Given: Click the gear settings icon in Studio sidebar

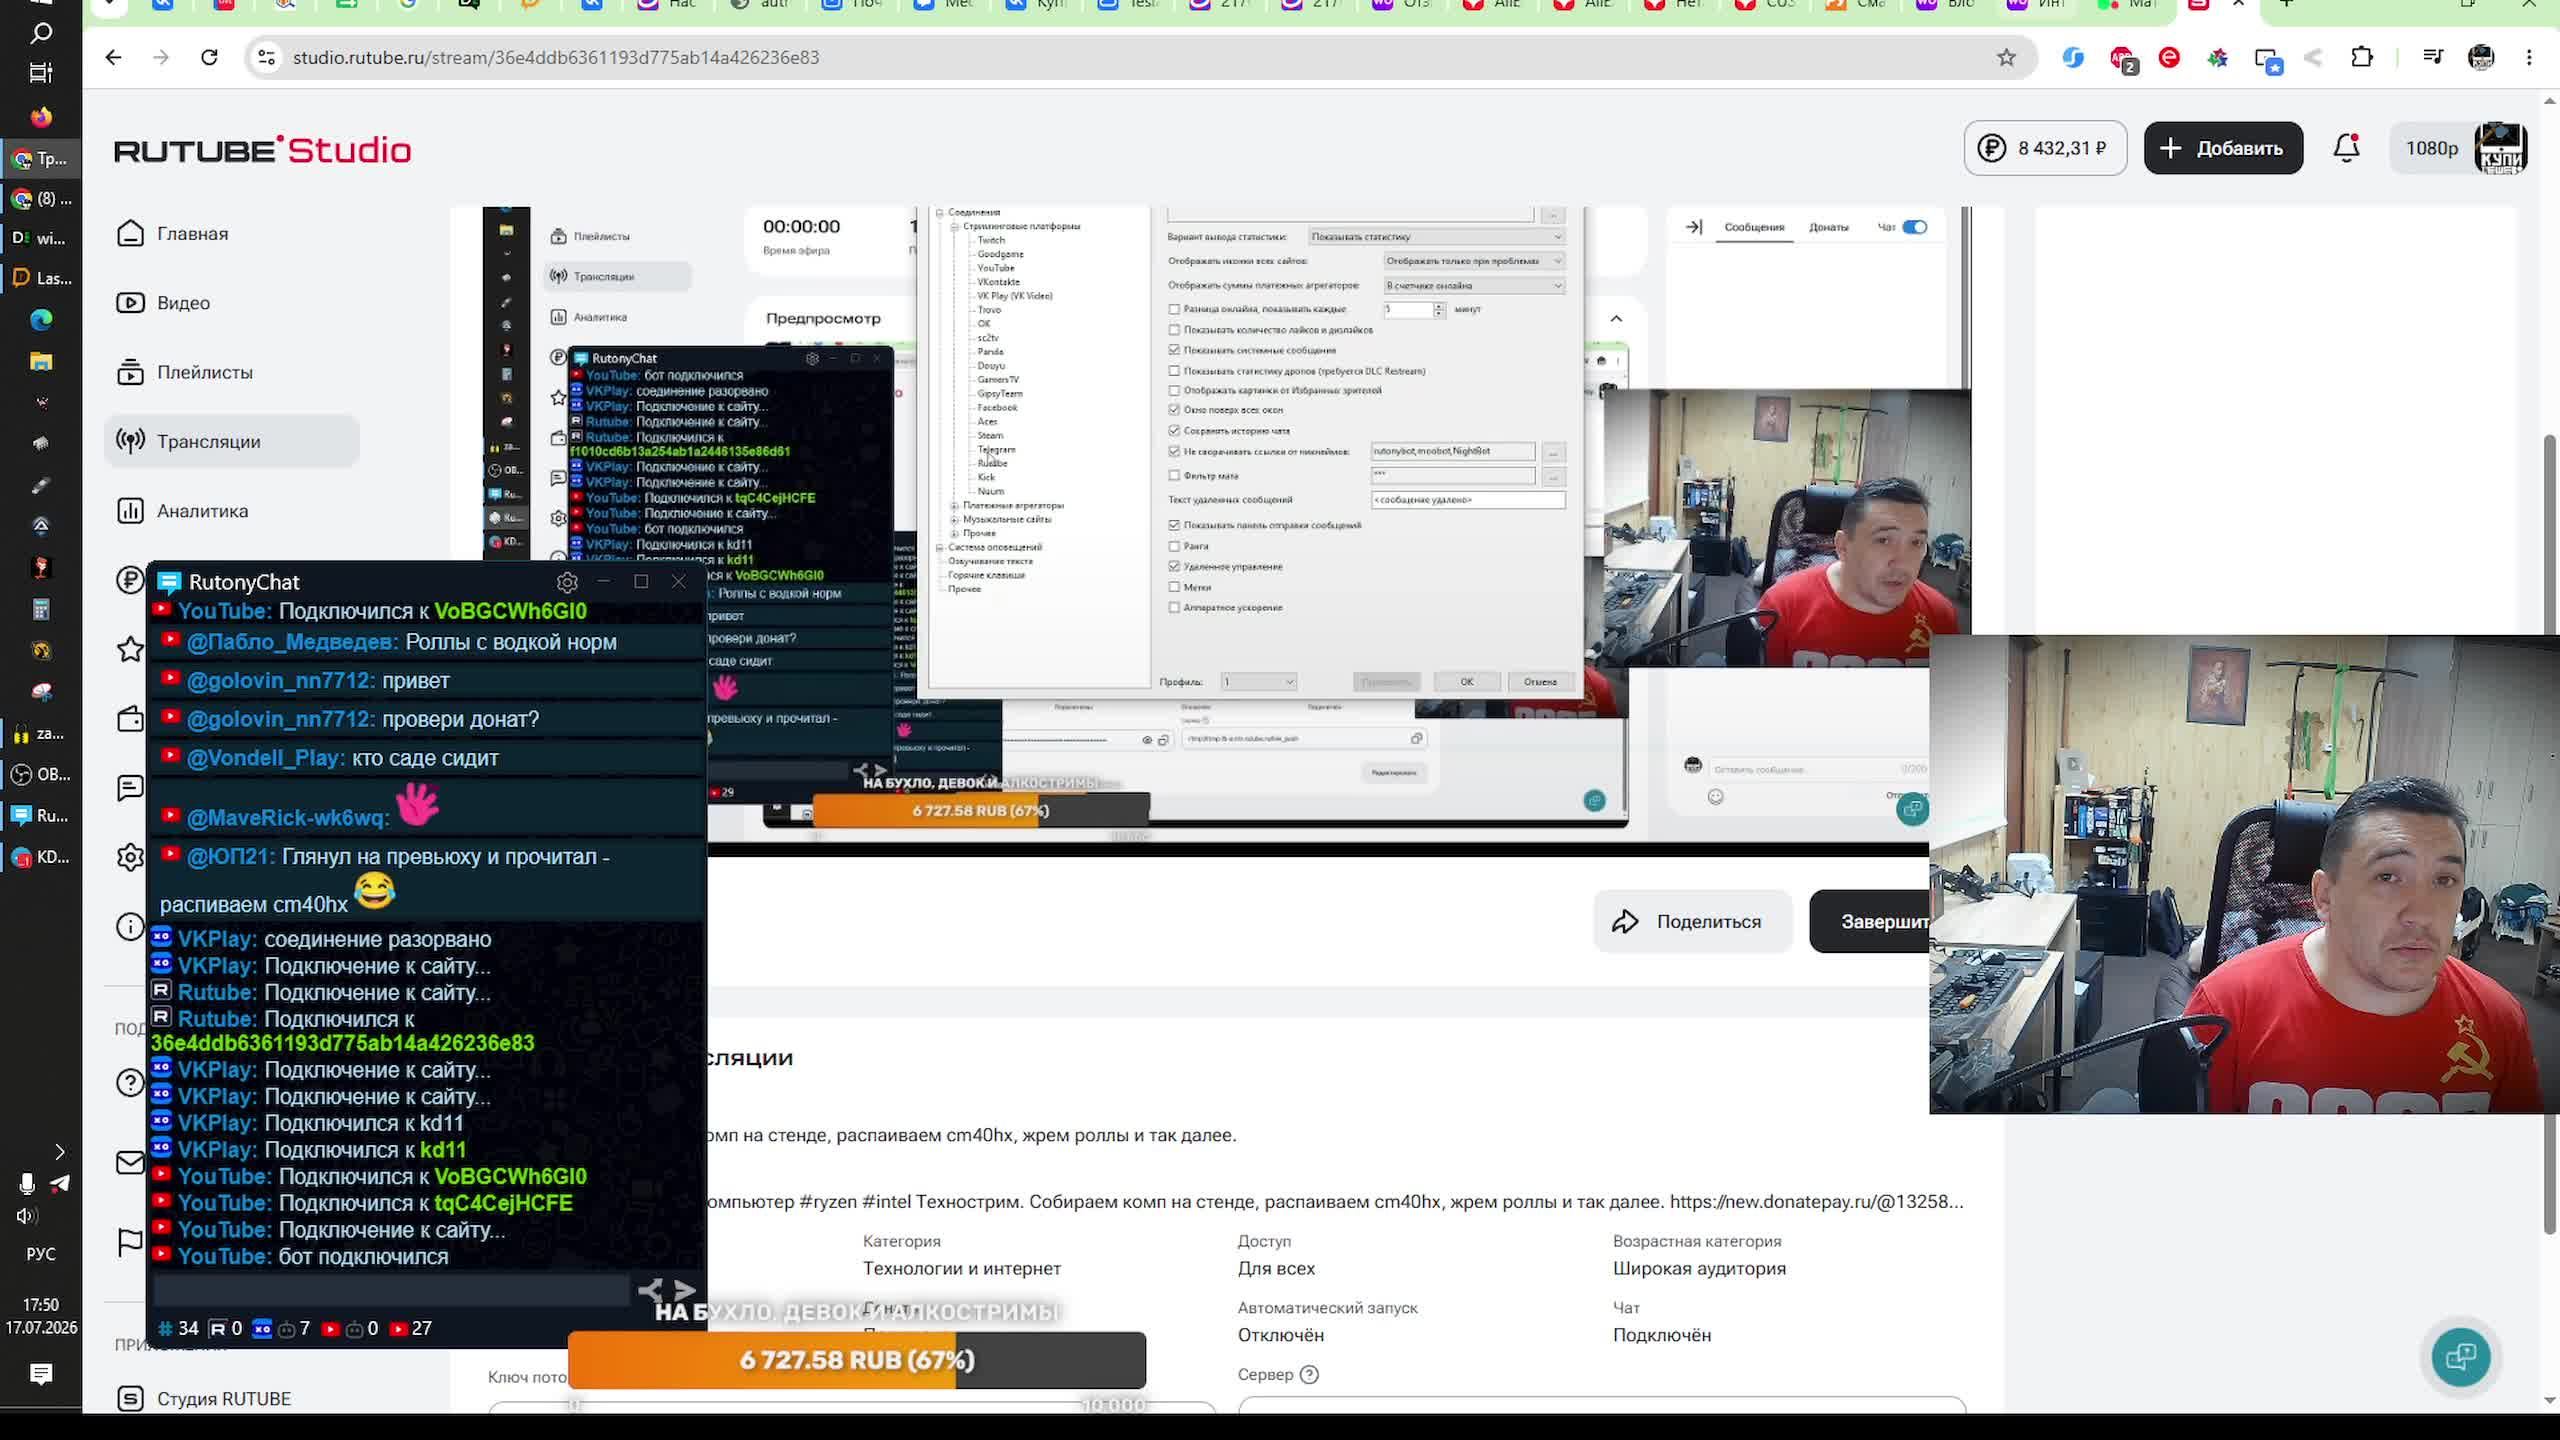Looking at the screenshot, I should [130, 857].
